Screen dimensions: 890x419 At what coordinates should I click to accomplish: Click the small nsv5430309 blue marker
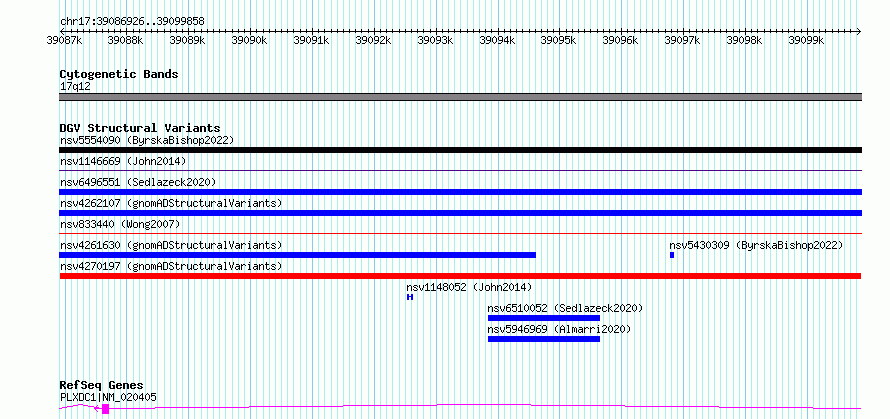point(672,255)
